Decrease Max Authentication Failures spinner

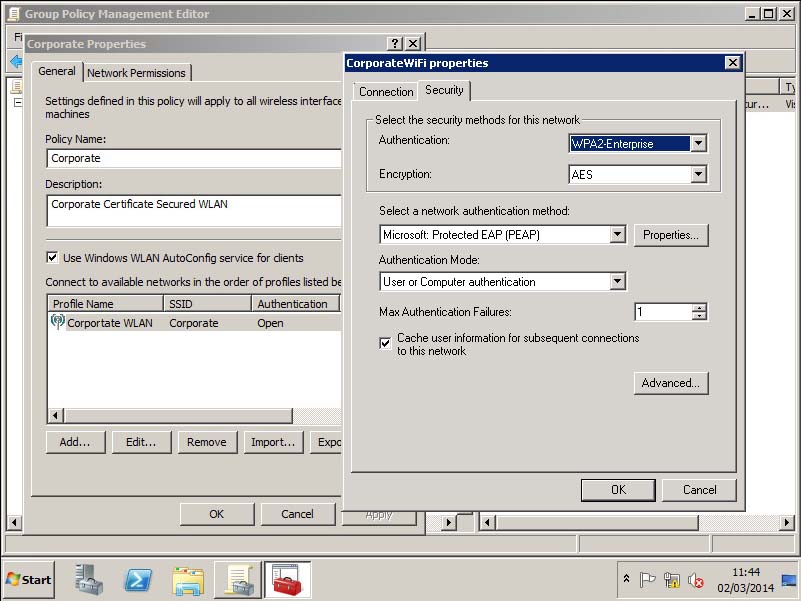pos(699,316)
